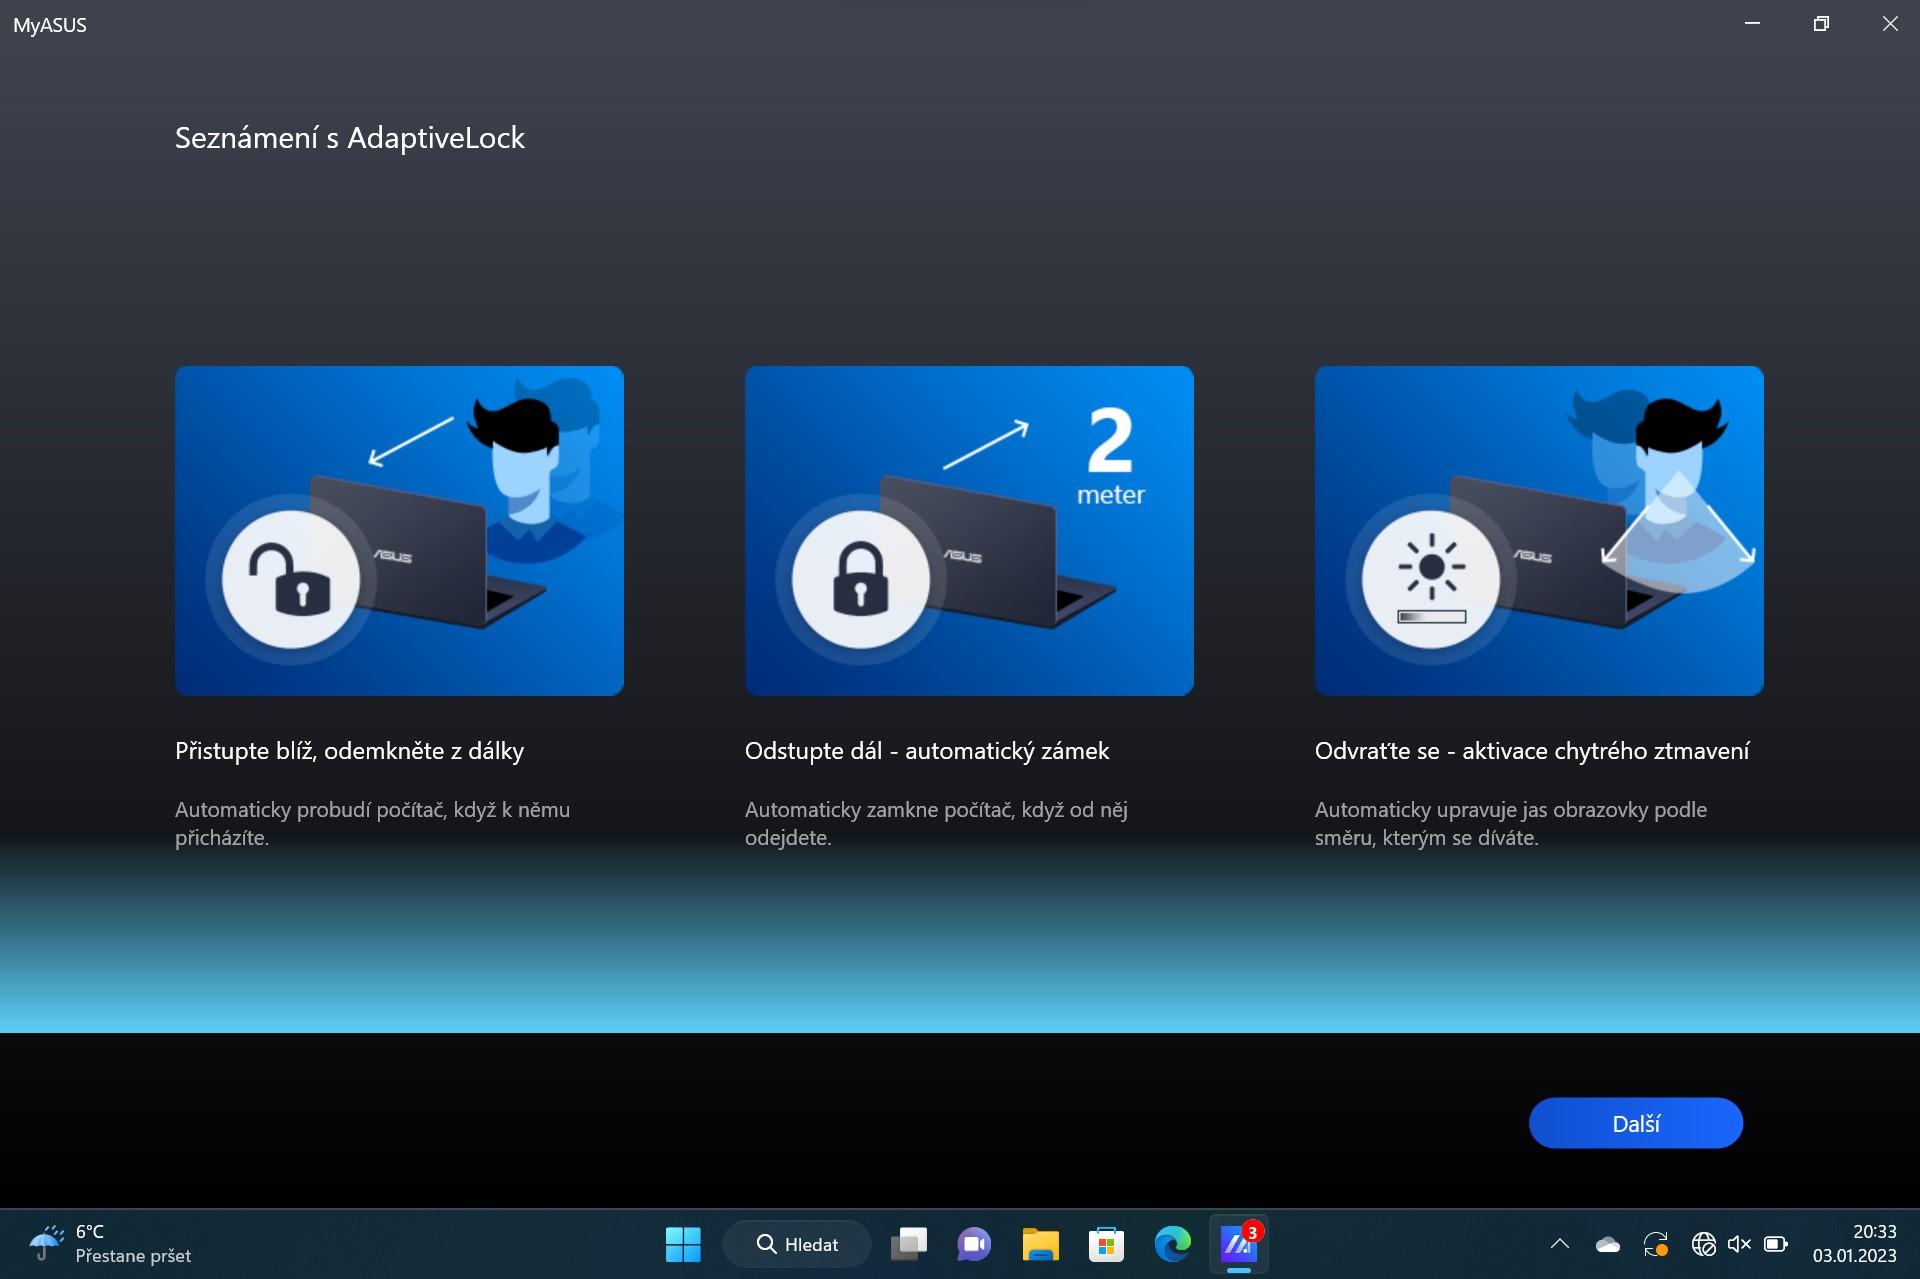Click heading 'Odstupte dál - automatický zámek'
Screen dimensions: 1920x1279
[x=927, y=751]
